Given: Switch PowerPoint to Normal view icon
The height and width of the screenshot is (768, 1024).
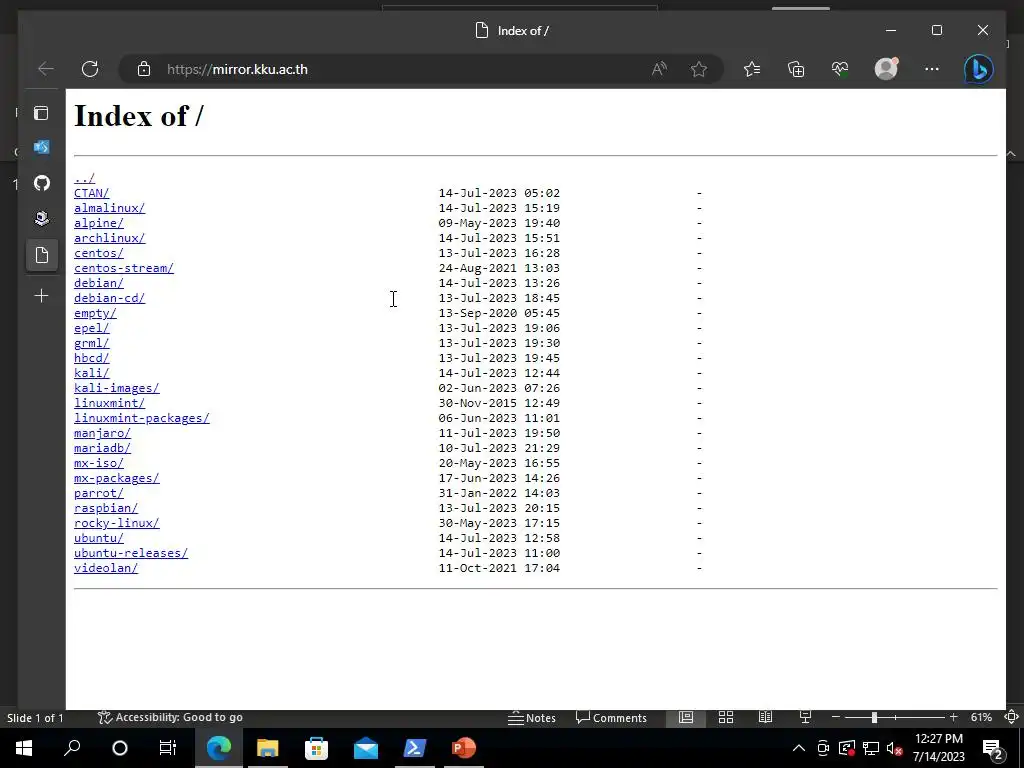Looking at the screenshot, I should 686,717.
